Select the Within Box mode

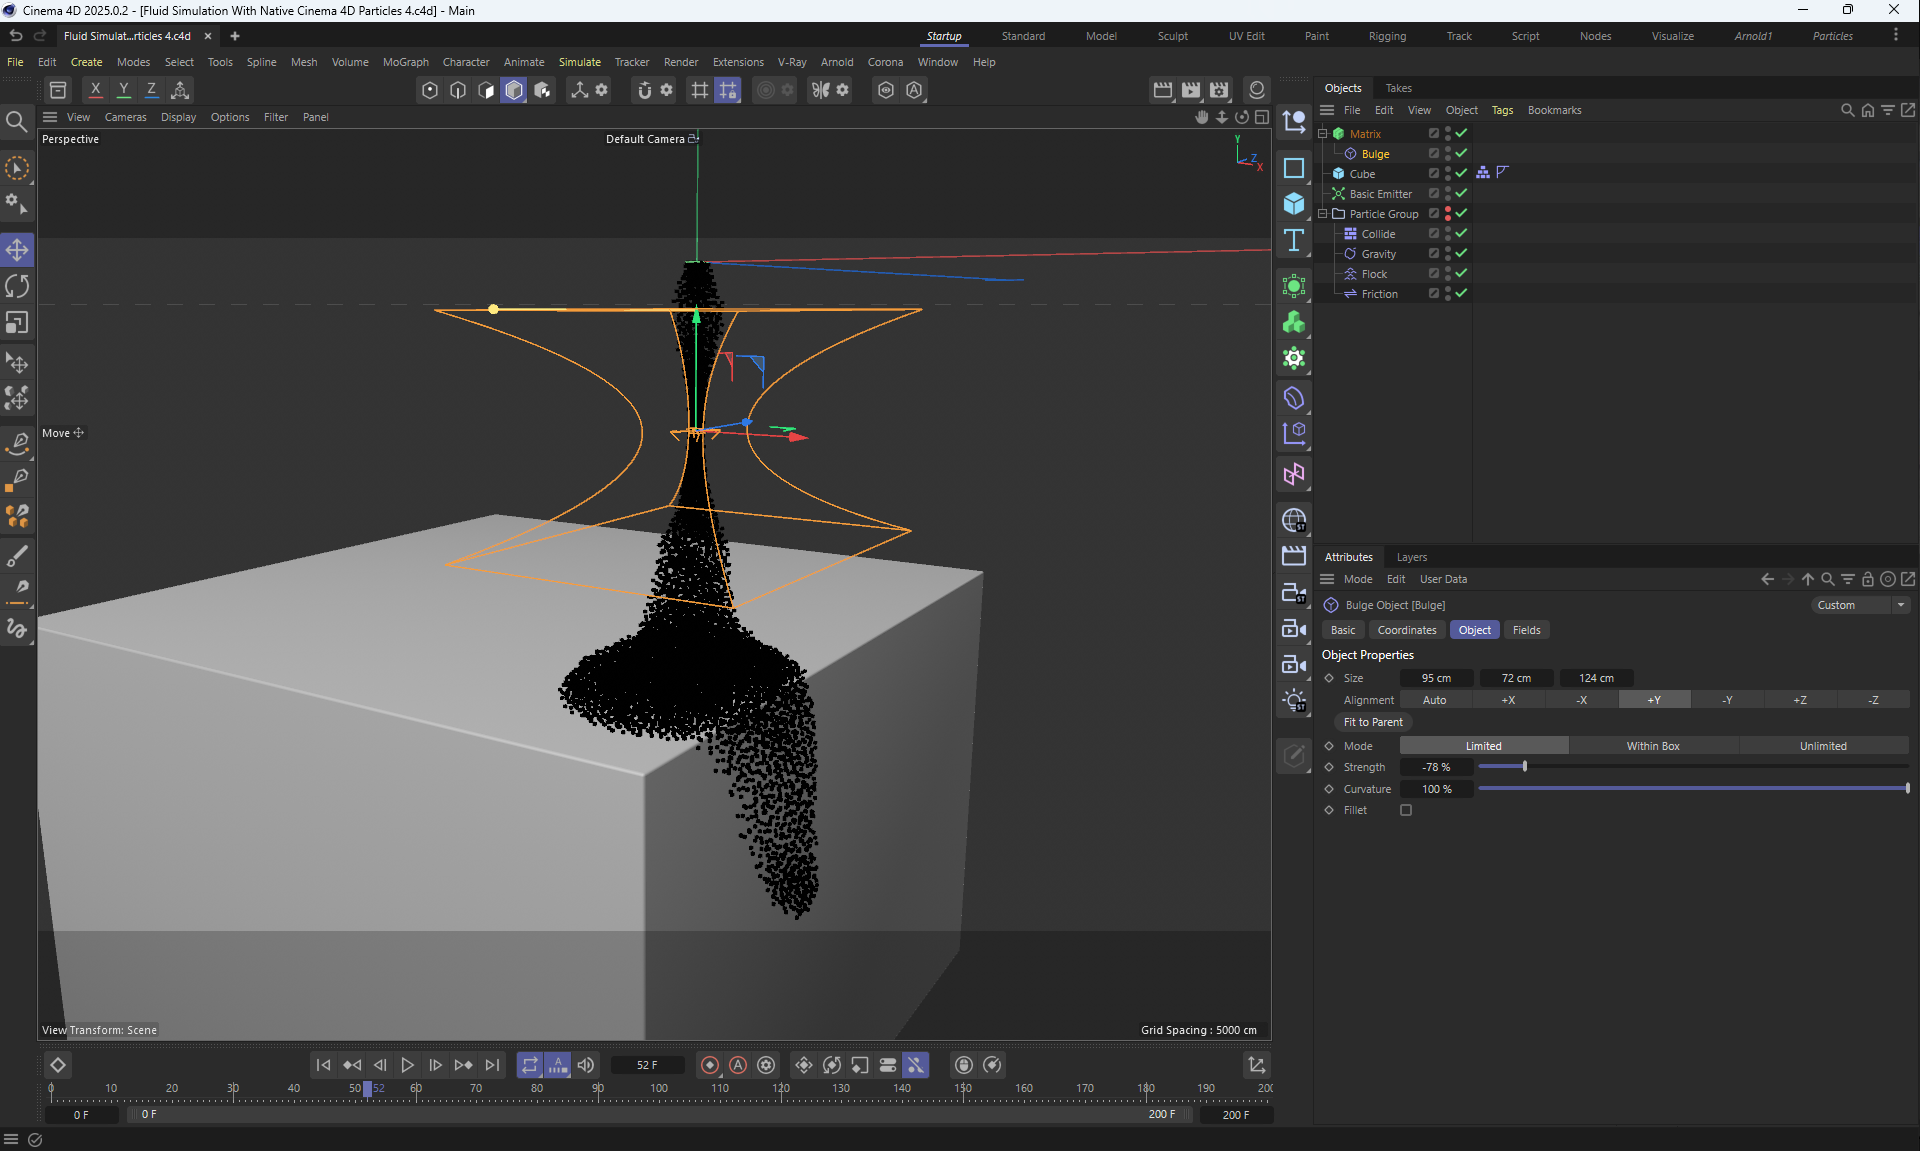tap(1652, 746)
